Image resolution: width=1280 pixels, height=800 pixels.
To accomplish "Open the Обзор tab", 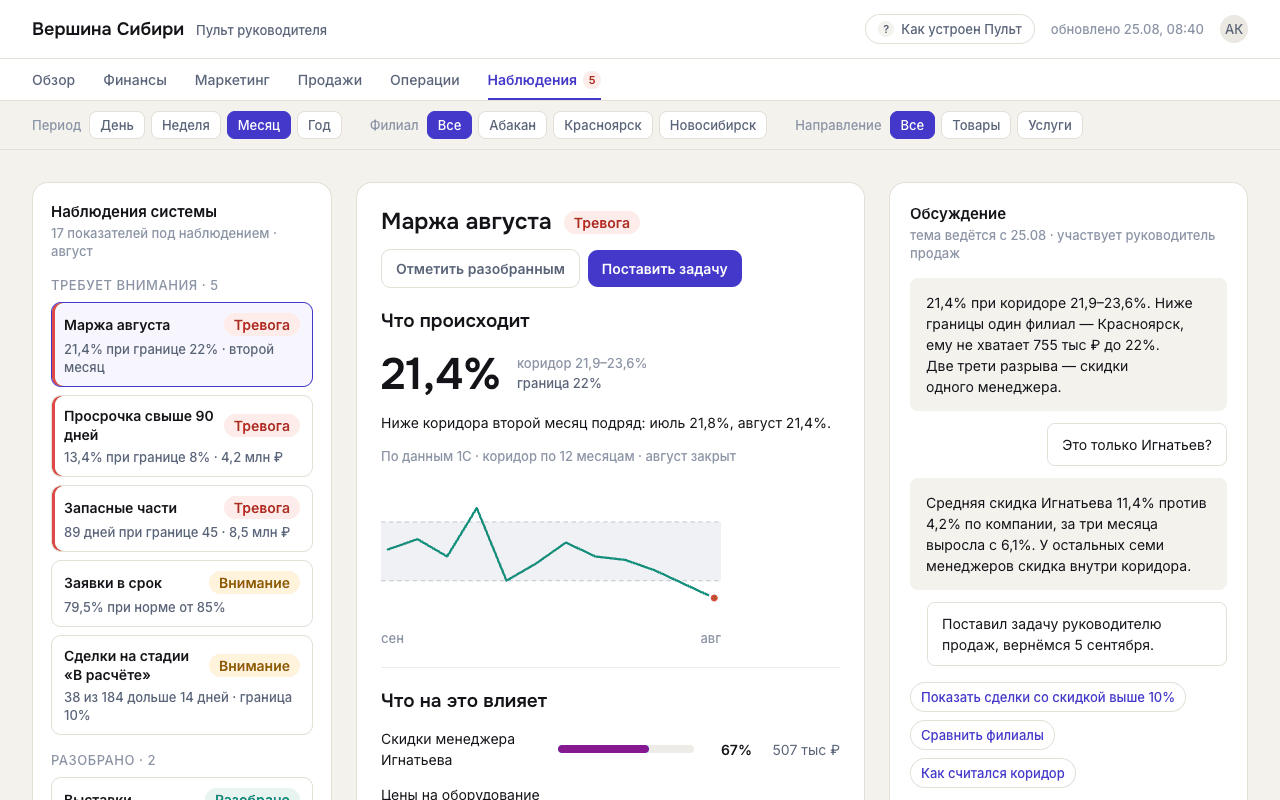I will [x=53, y=80].
